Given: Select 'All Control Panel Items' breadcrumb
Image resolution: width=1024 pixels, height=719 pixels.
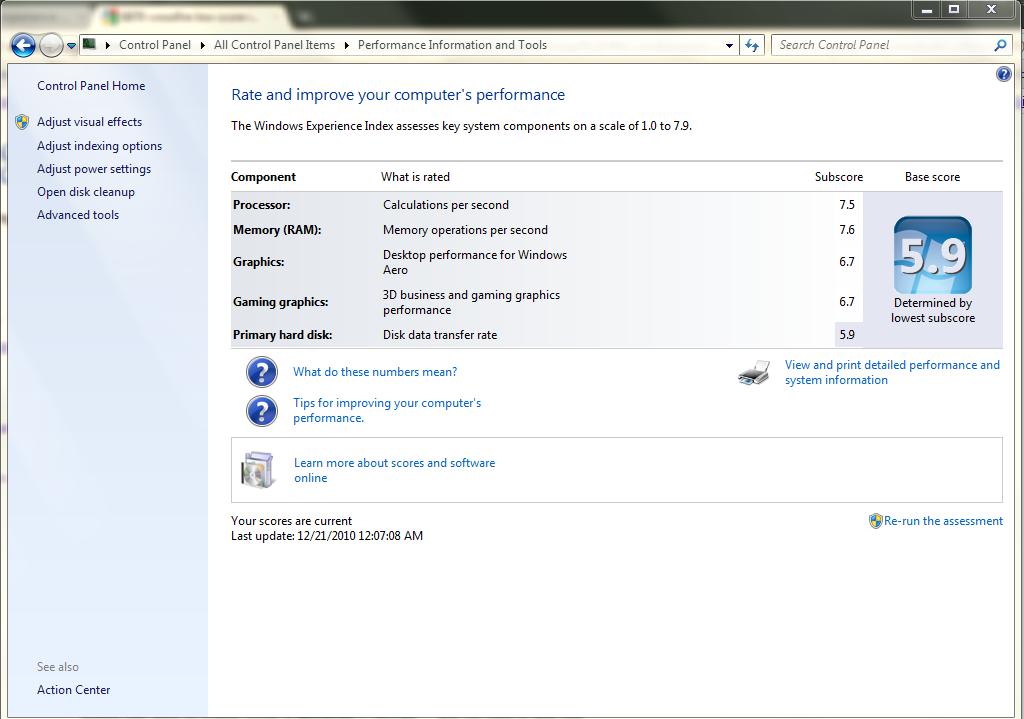Looking at the screenshot, I should click(274, 45).
